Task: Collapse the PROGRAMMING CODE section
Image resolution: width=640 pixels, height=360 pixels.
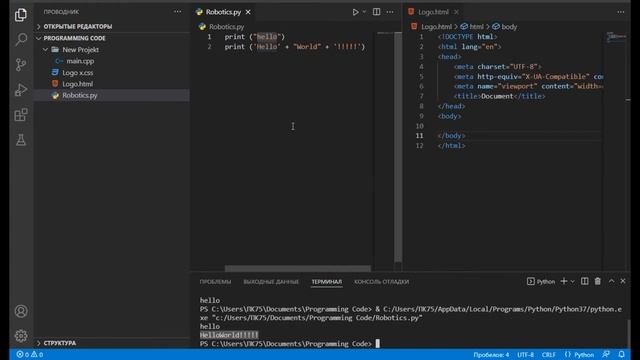Action: (74, 38)
